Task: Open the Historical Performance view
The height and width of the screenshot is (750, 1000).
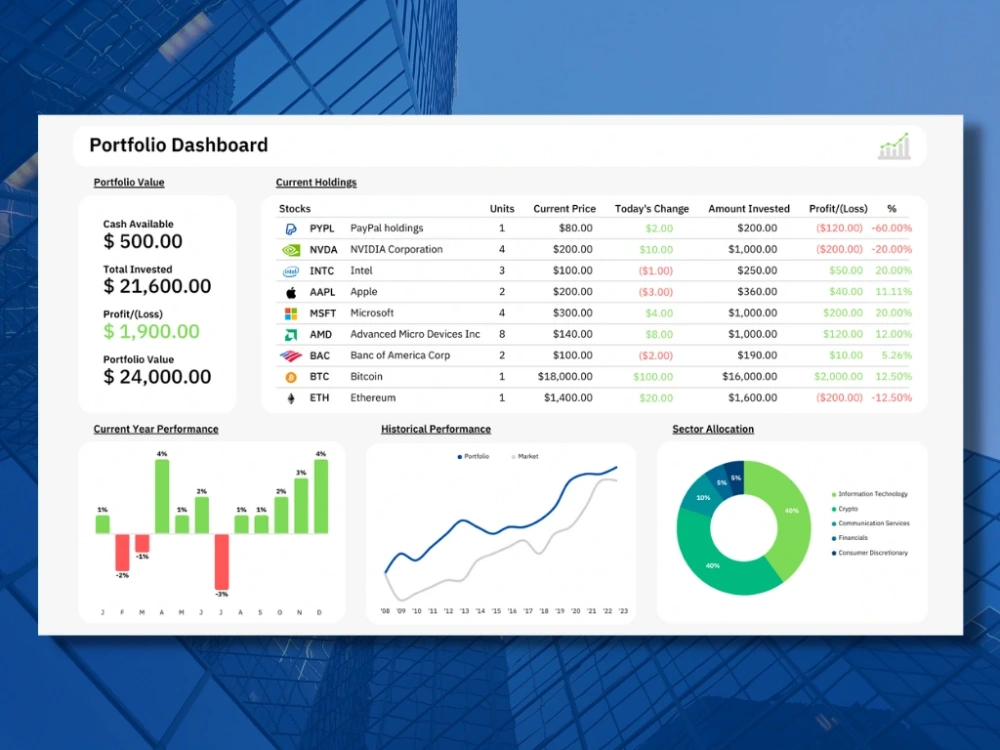Action: 435,429
